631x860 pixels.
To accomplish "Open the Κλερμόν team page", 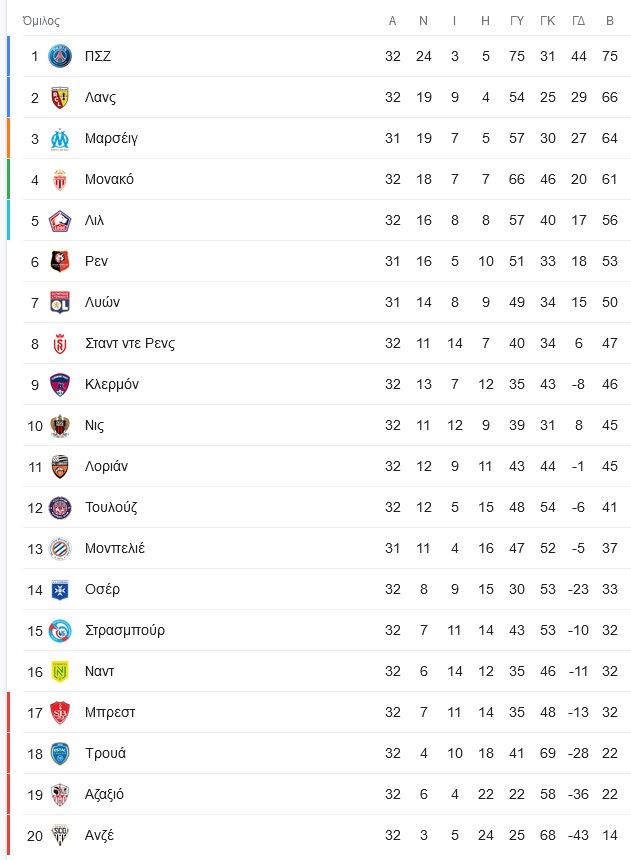I will tap(112, 384).
